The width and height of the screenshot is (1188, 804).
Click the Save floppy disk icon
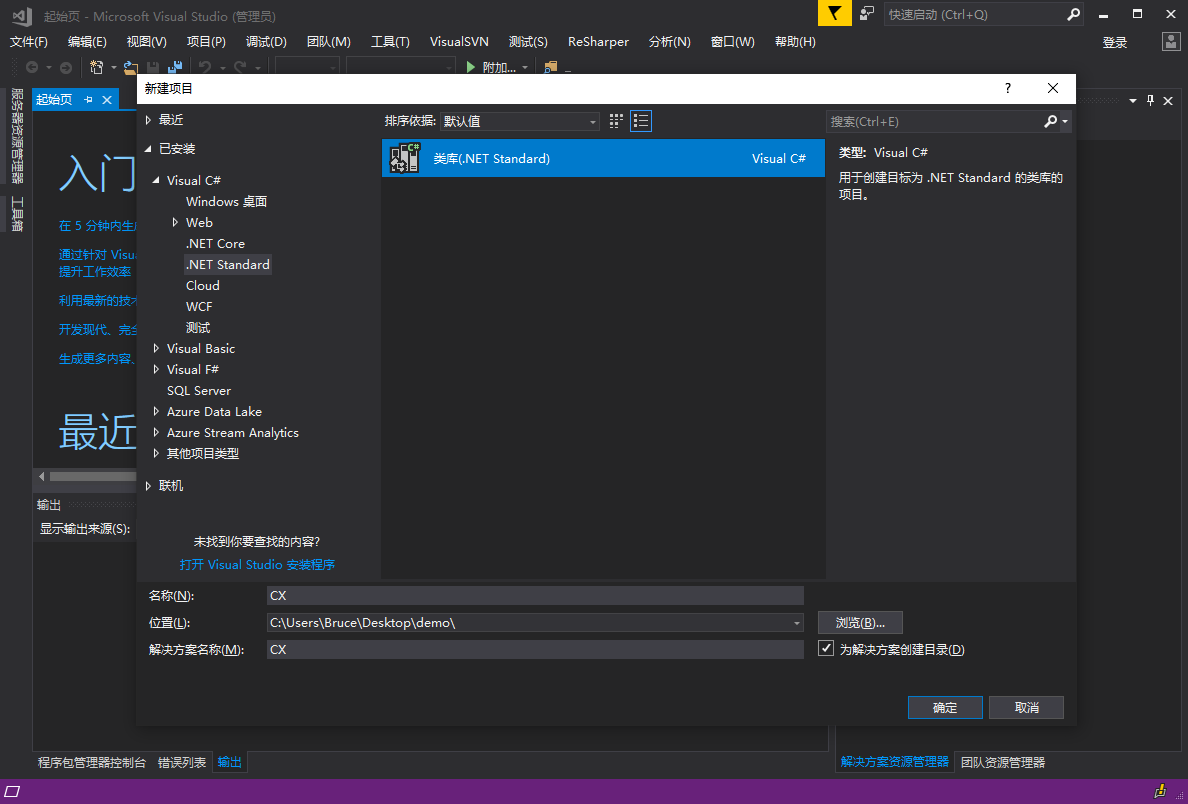point(152,67)
